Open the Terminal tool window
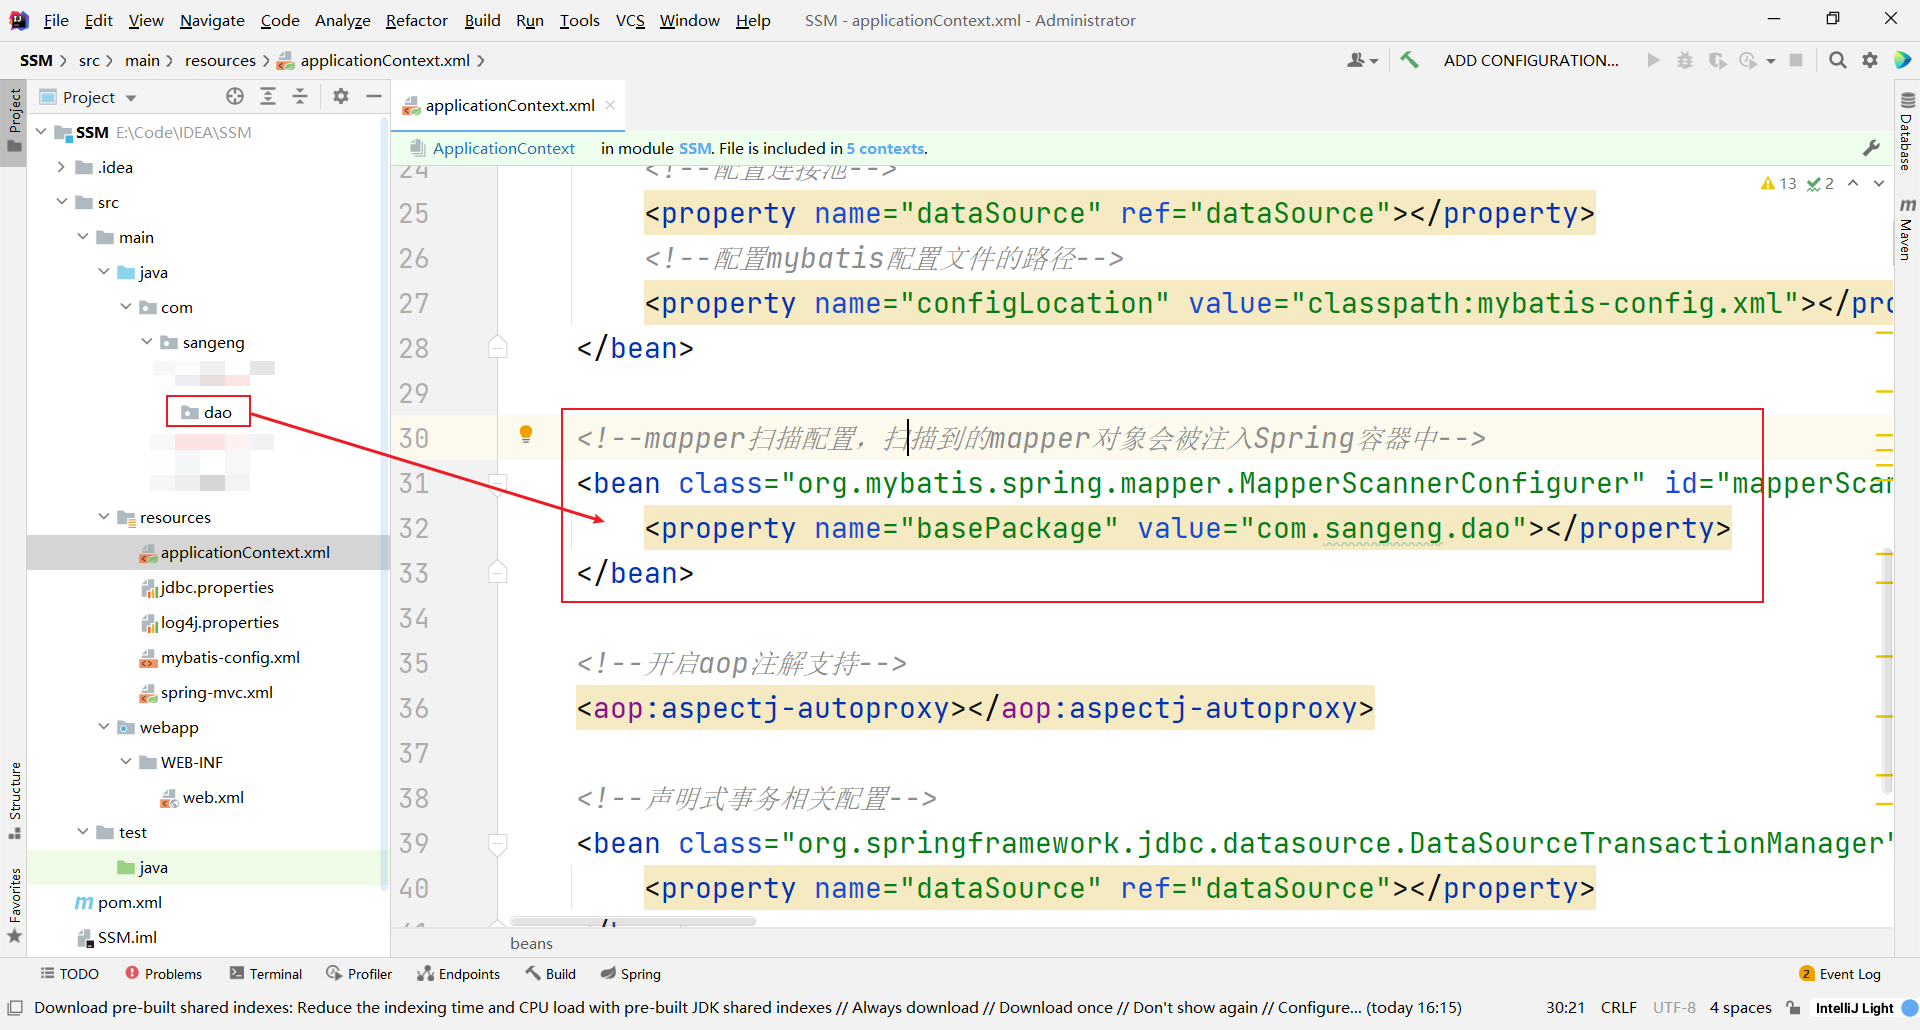The width and height of the screenshot is (1920, 1030). pos(266,974)
